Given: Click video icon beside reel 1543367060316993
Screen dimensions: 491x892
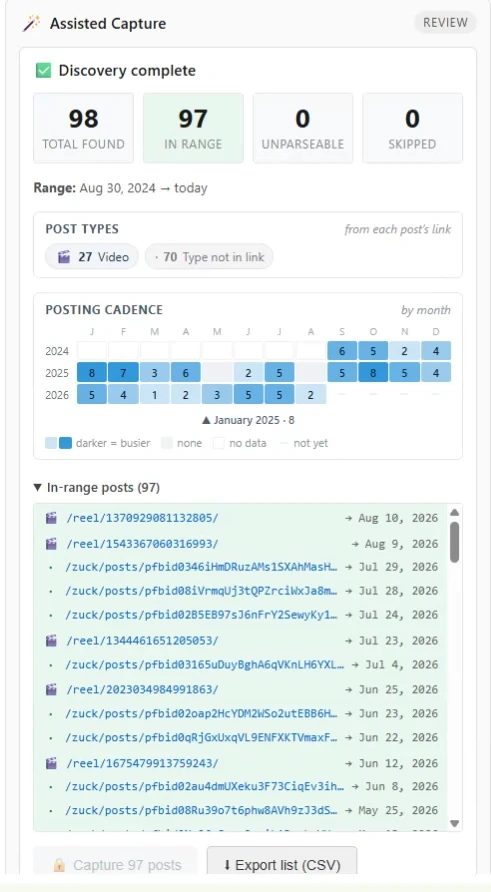Looking at the screenshot, I should click(x=51, y=544).
